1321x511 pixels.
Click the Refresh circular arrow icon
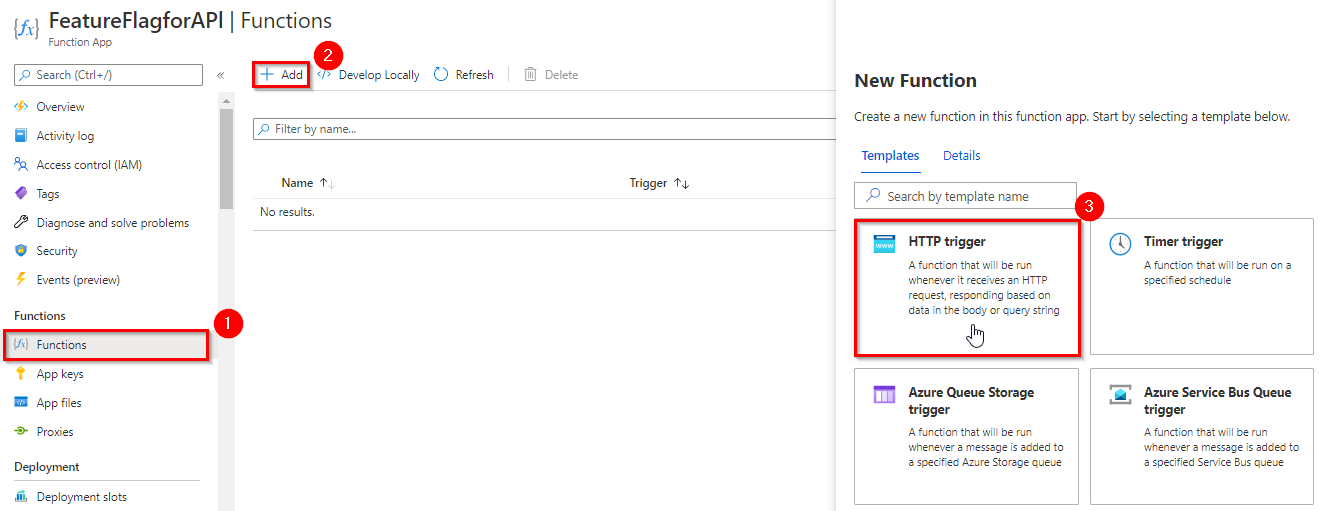click(441, 75)
